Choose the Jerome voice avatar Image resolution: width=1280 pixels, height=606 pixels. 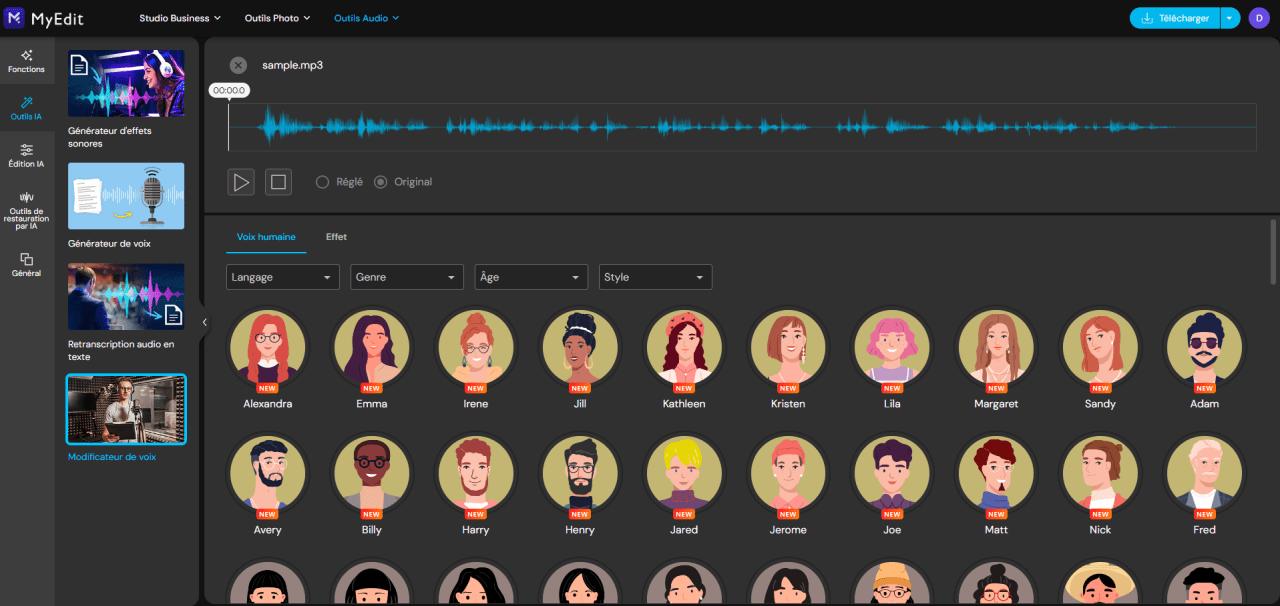point(788,473)
